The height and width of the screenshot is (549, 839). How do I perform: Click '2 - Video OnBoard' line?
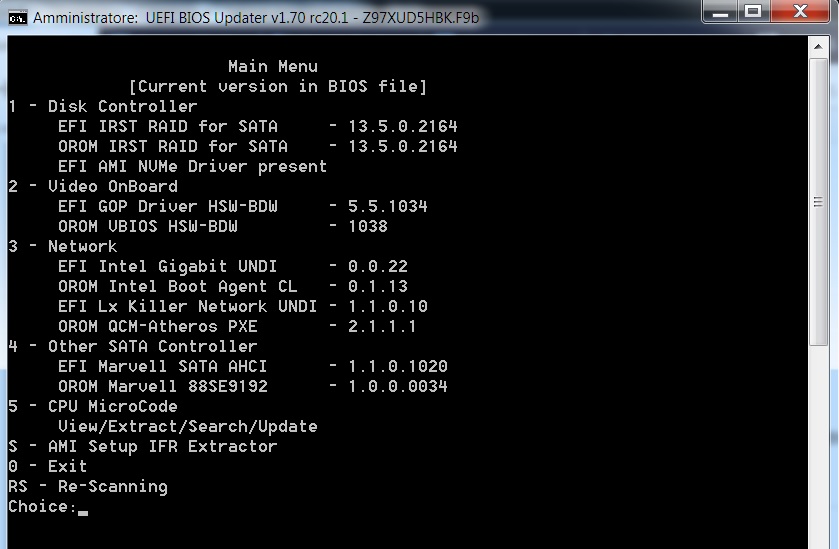click(x=93, y=186)
